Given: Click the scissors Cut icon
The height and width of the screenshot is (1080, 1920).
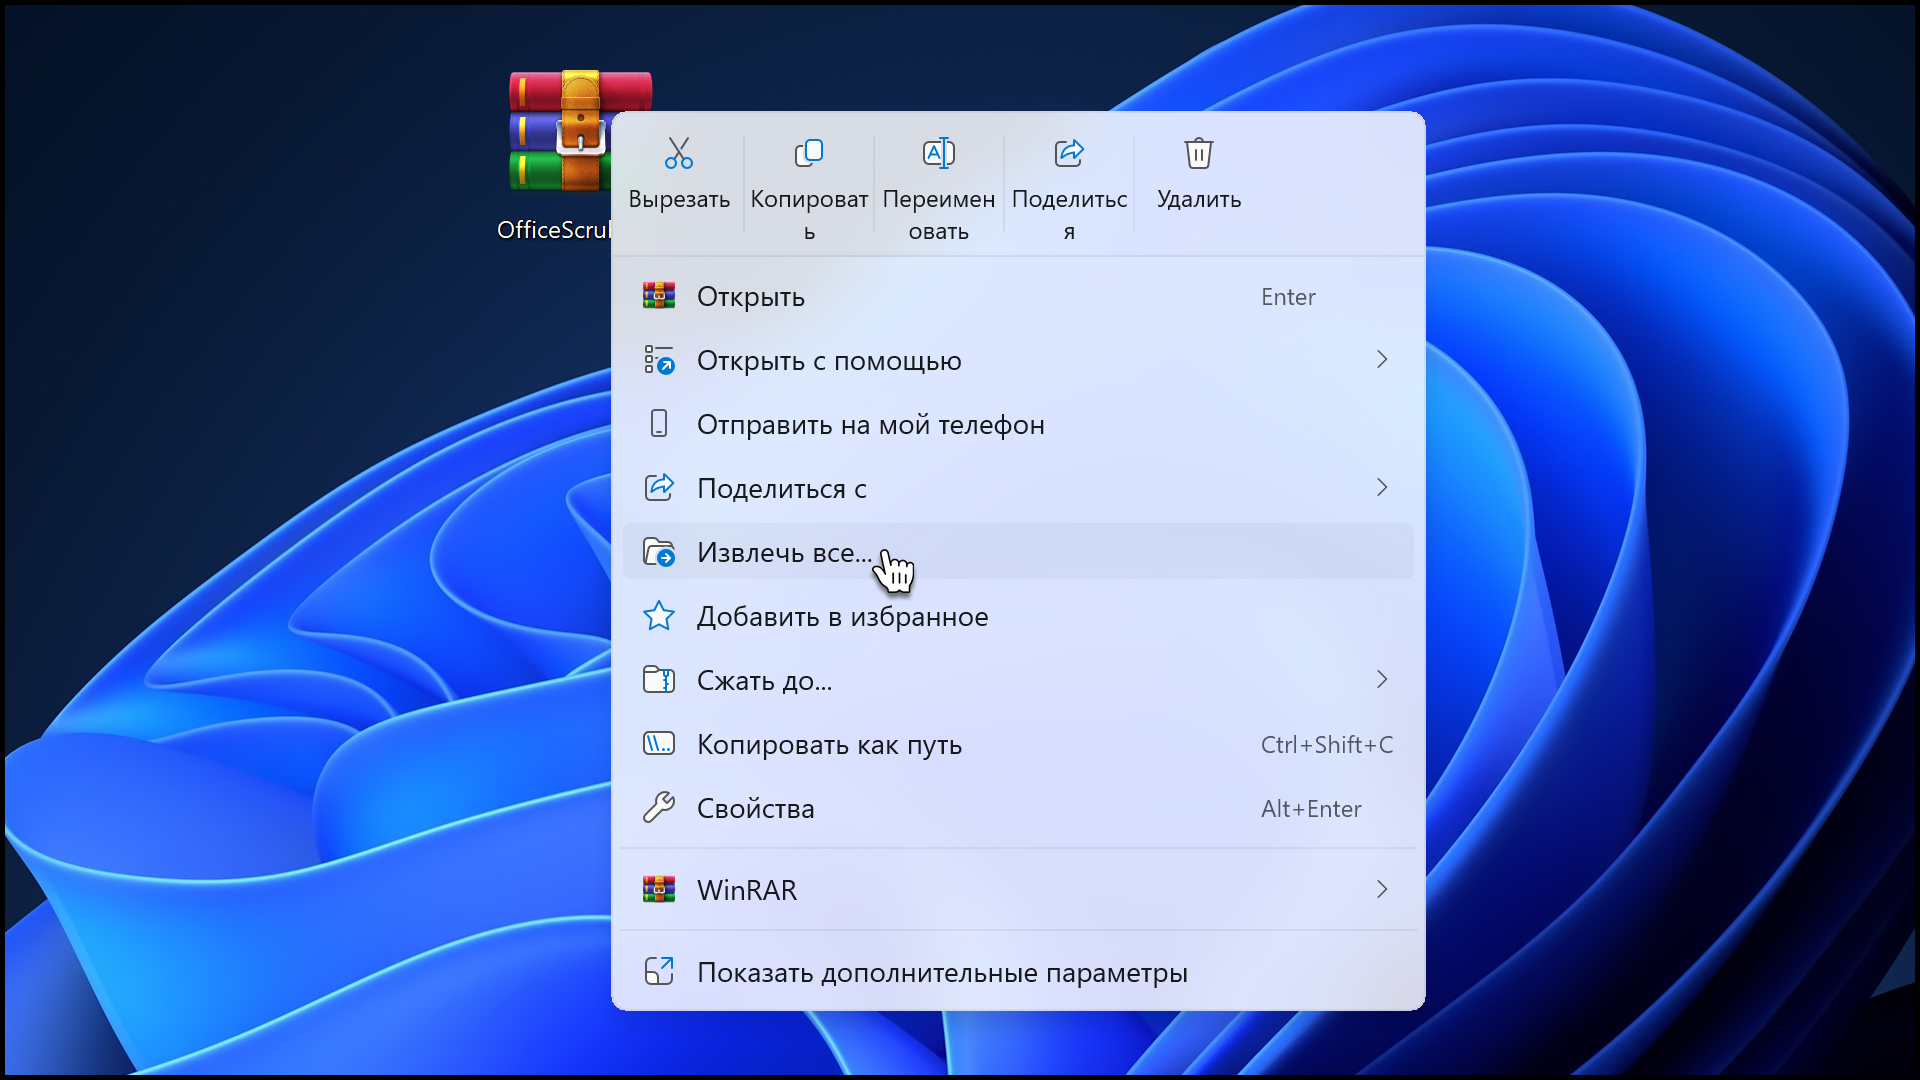Looking at the screenshot, I should [x=678, y=154].
